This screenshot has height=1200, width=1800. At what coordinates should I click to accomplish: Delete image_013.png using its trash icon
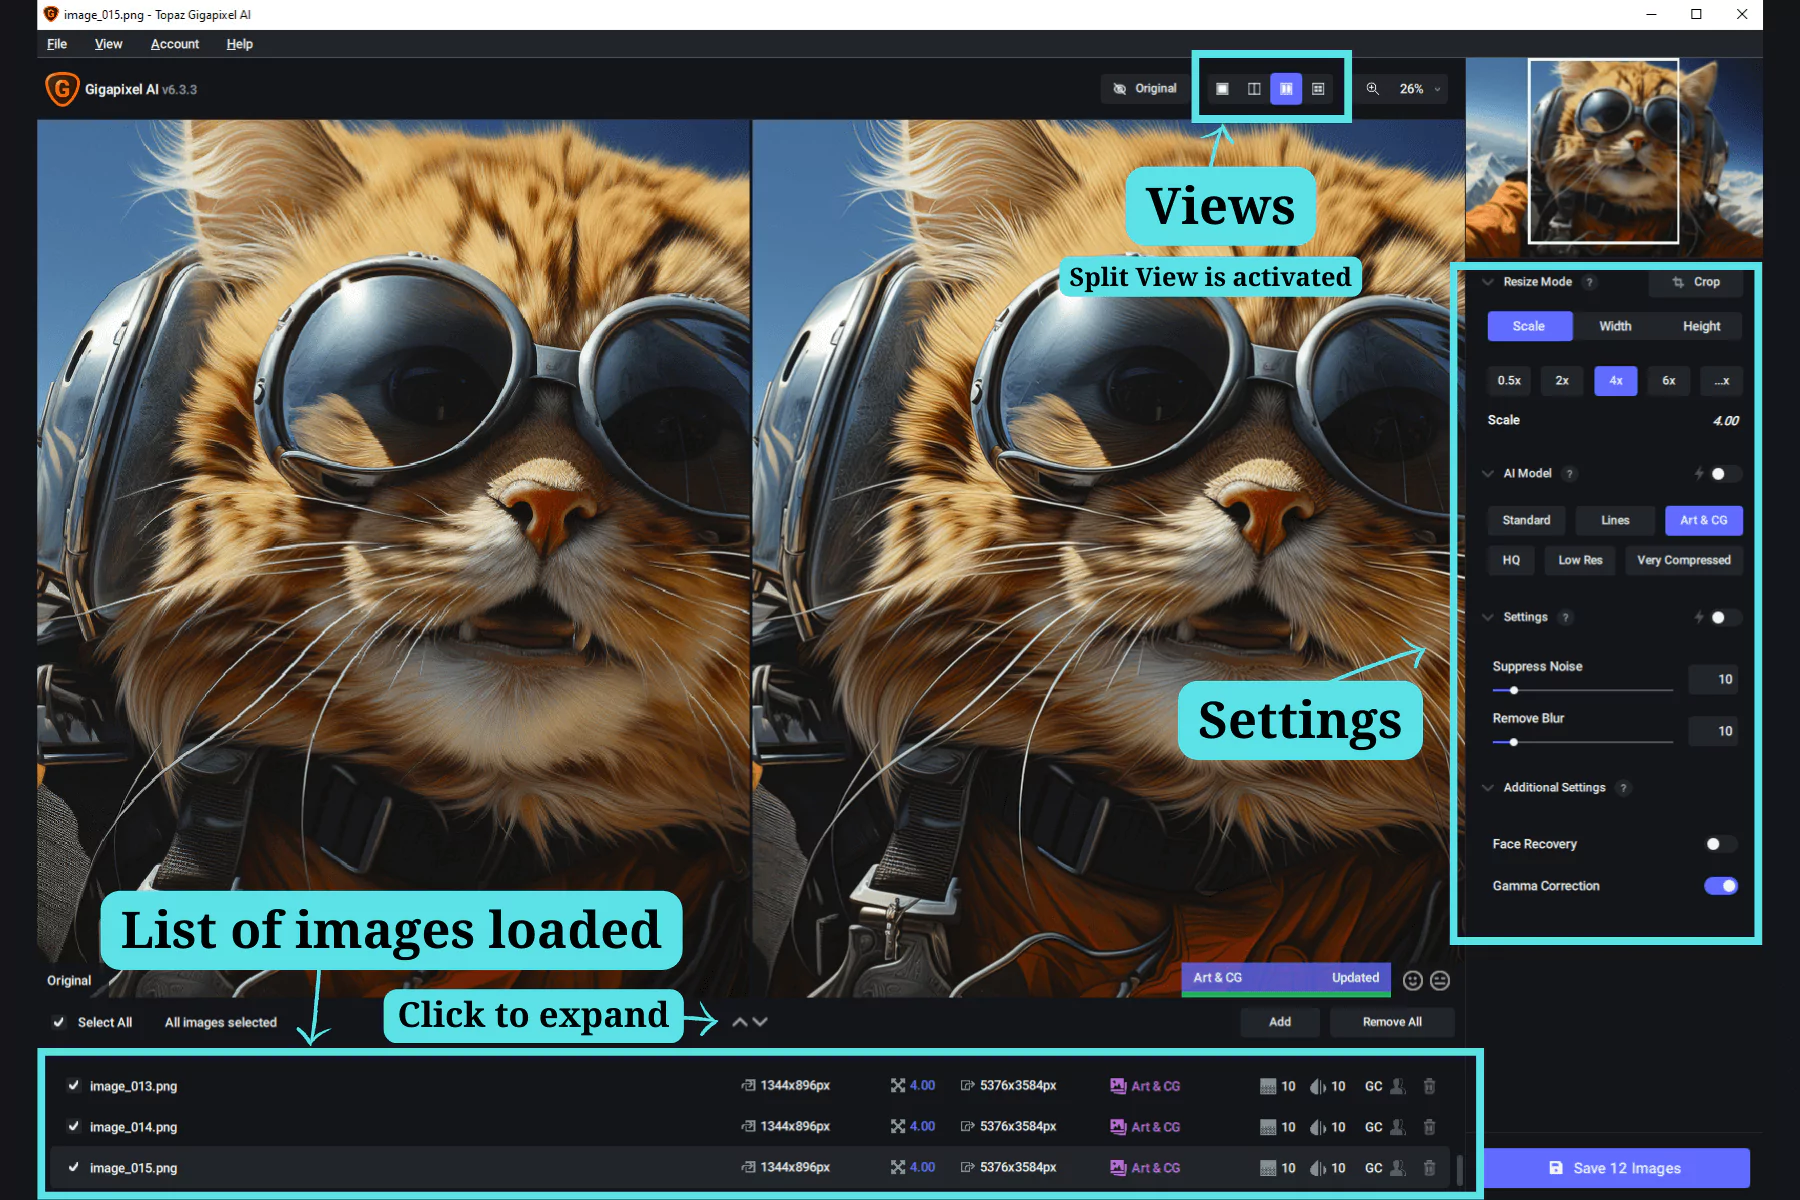[x=1429, y=1086]
